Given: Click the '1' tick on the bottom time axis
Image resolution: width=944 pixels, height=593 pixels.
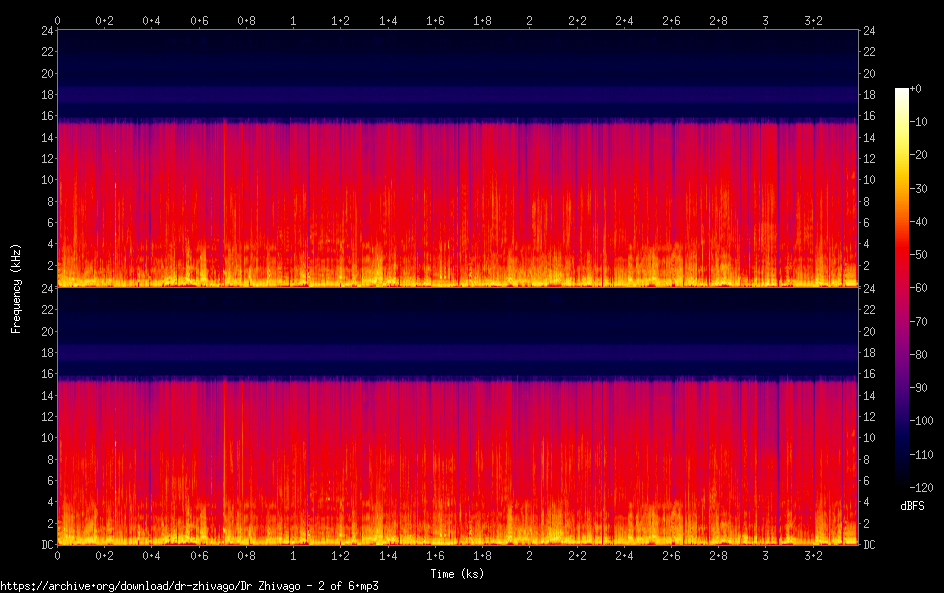Looking at the screenshot, I should coord(293,555).
